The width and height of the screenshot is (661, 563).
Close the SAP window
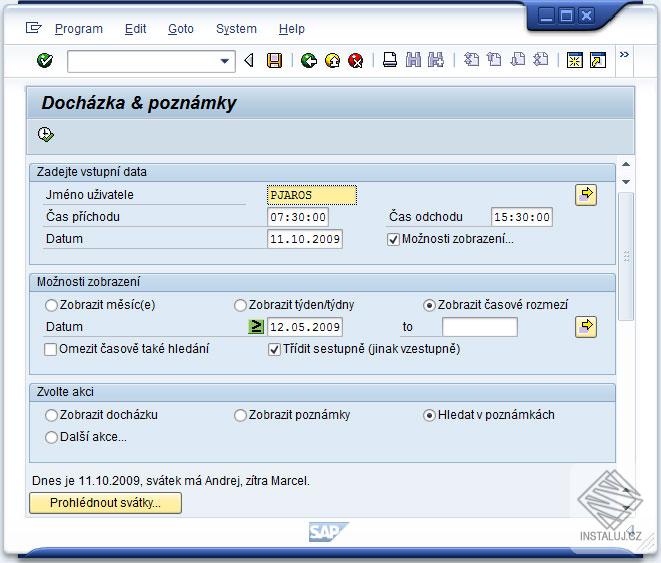tap(586, 16)
